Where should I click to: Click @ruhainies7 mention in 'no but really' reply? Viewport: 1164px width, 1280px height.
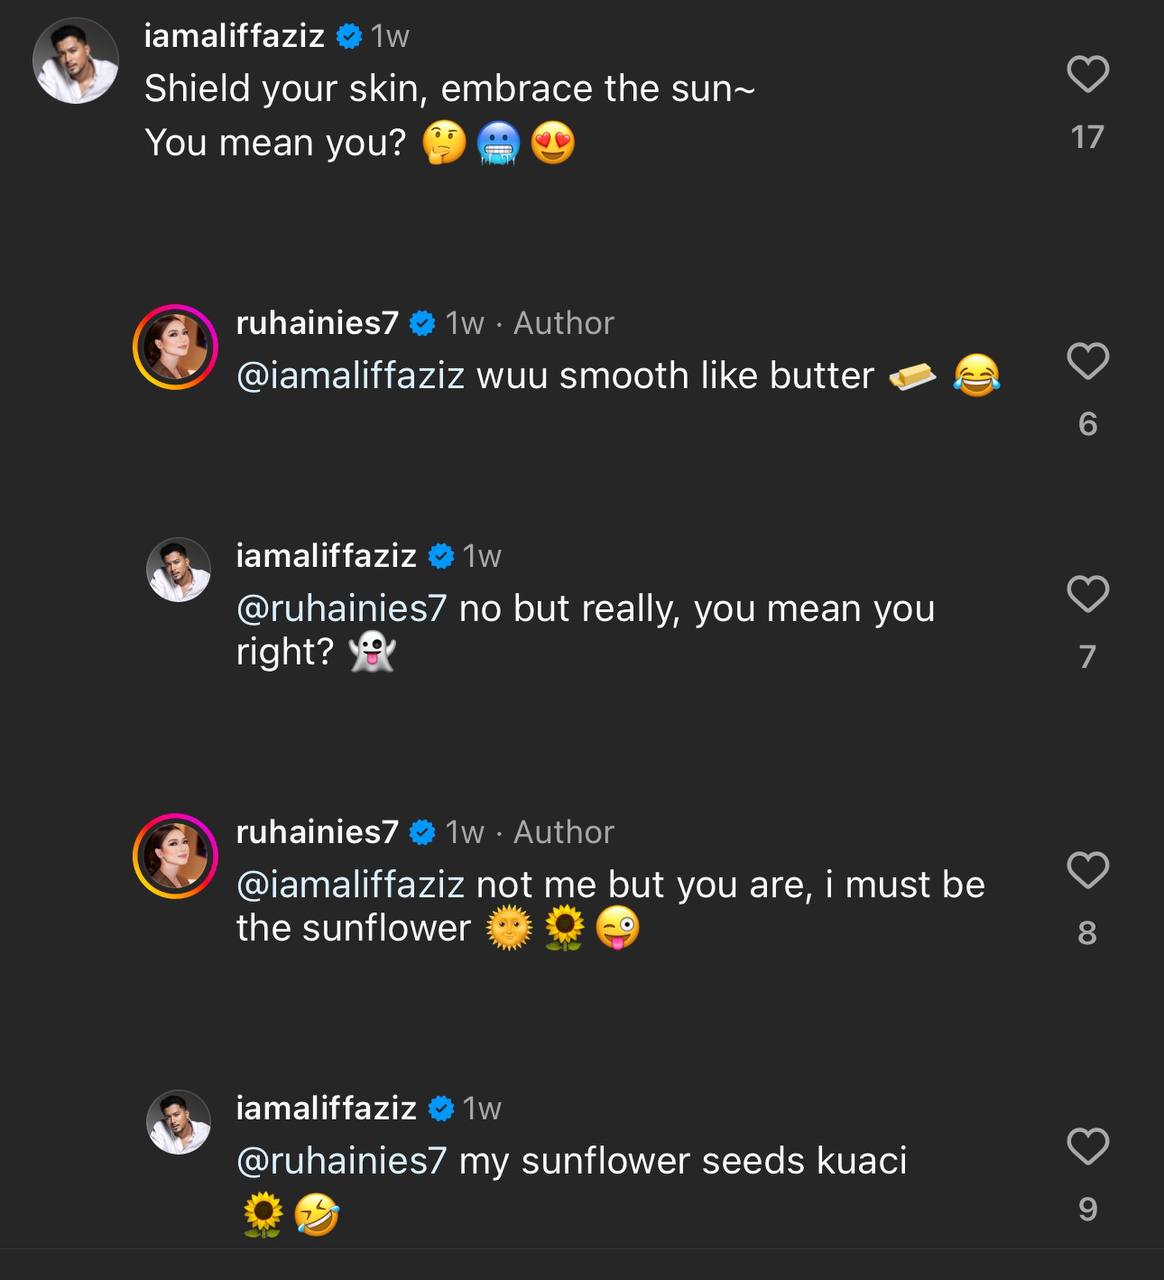click(341, 608)
